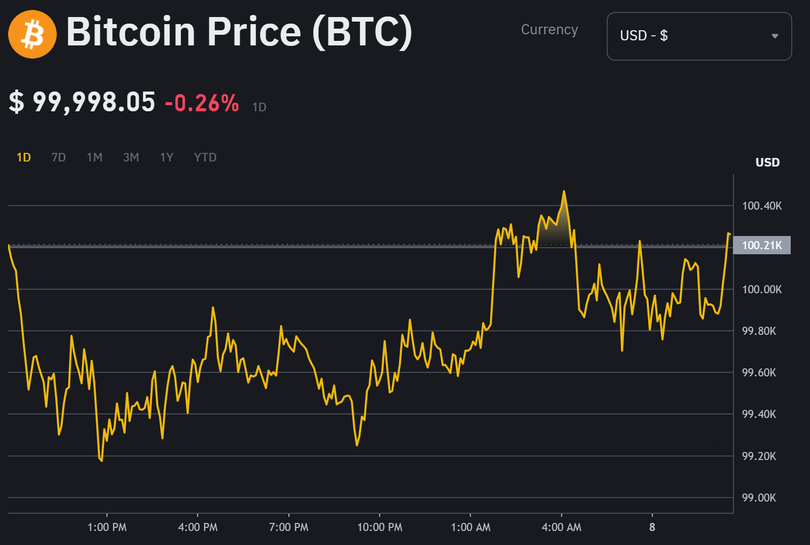Select the 3M chart range
Screen dimensions: 810x545
click(131, 157)
